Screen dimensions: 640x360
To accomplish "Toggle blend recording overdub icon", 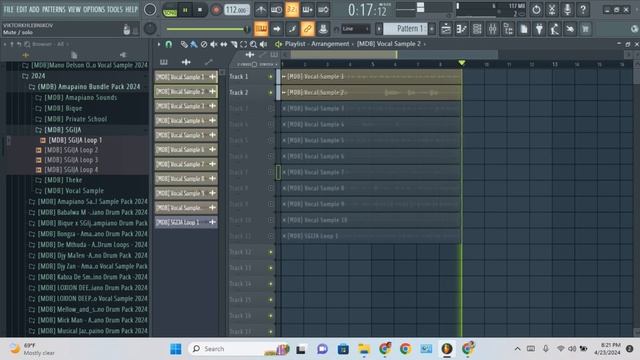I will [307, 10].
